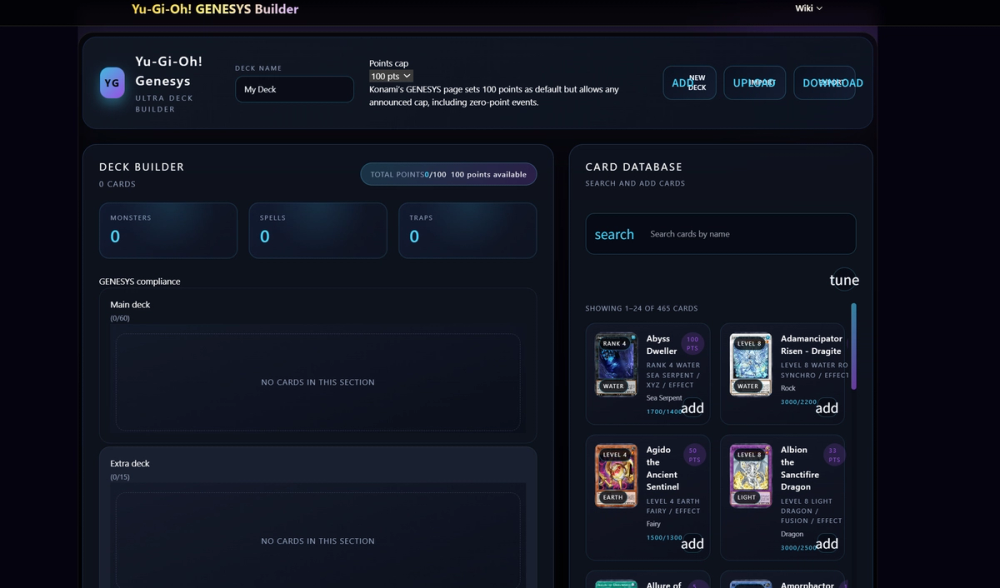Image resolution: width=1000 pixels, height=588 pixels.
Task: Click the Traps count box
Action: 467,230
